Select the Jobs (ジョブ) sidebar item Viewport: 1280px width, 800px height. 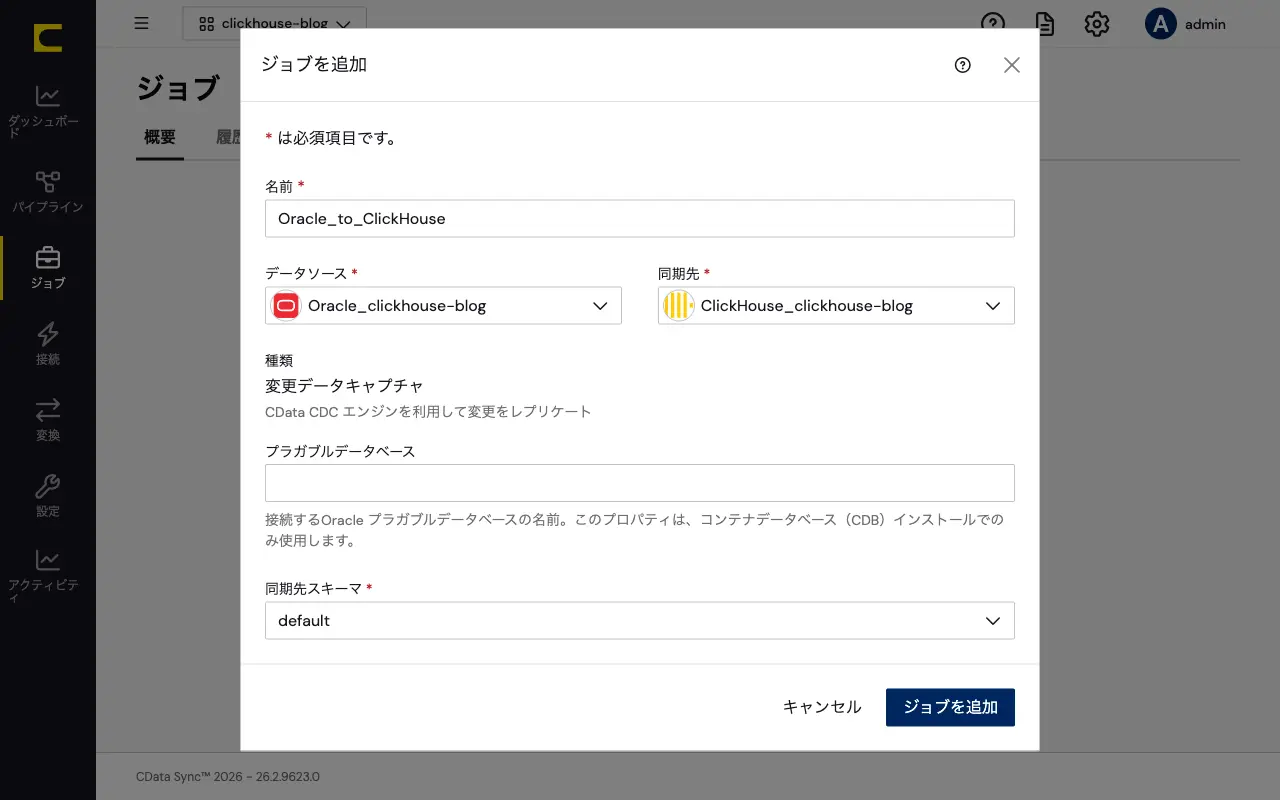[48, 268]
